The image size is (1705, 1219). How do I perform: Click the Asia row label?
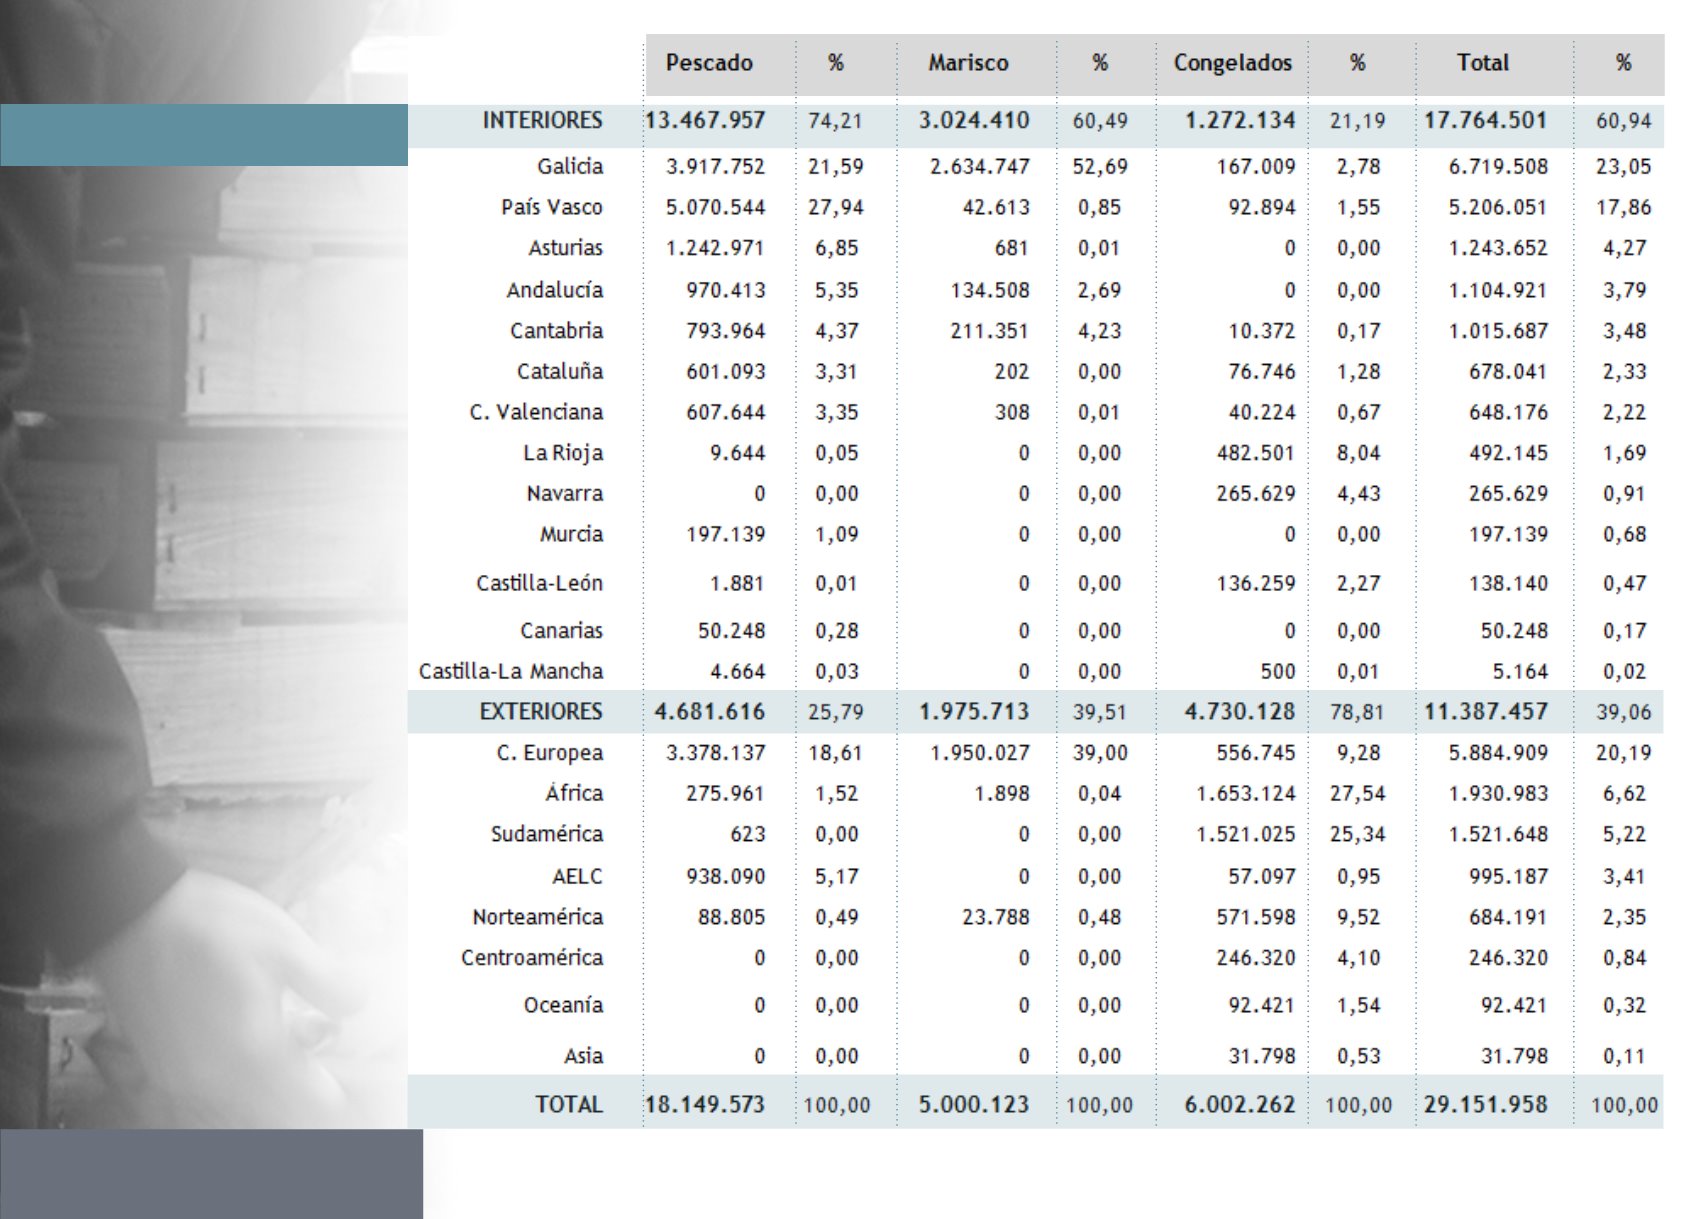[583, 1055]
